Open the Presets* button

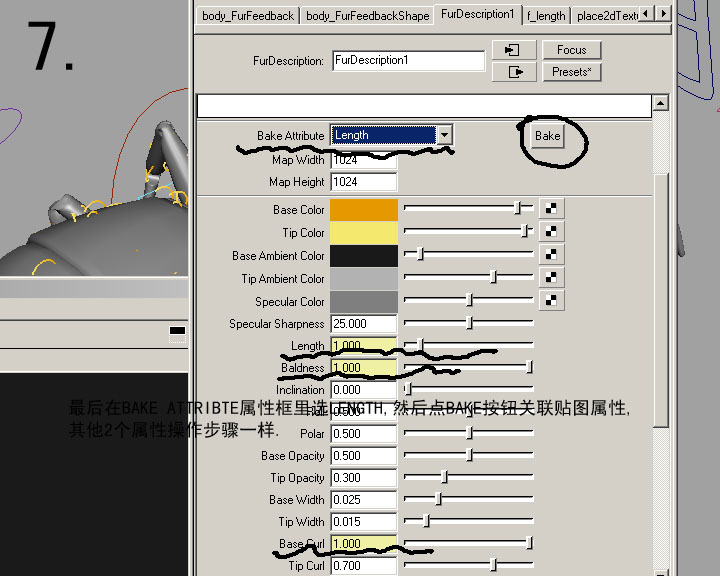coord(571,72)
